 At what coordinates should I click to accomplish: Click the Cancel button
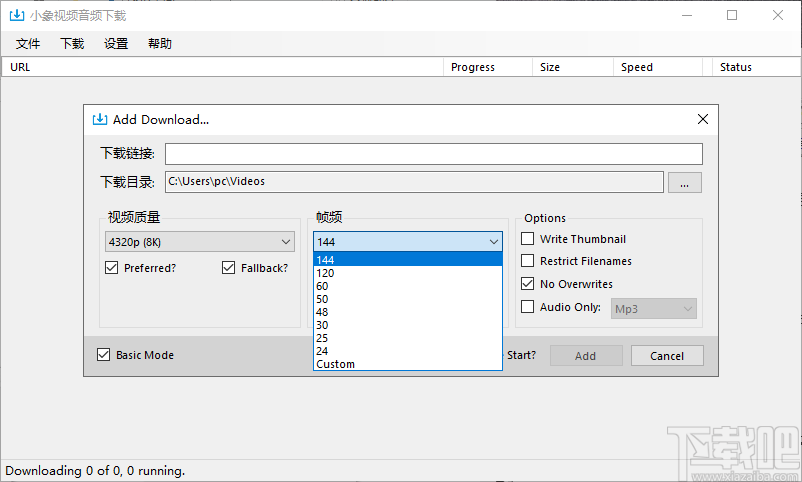pos(667,356)
